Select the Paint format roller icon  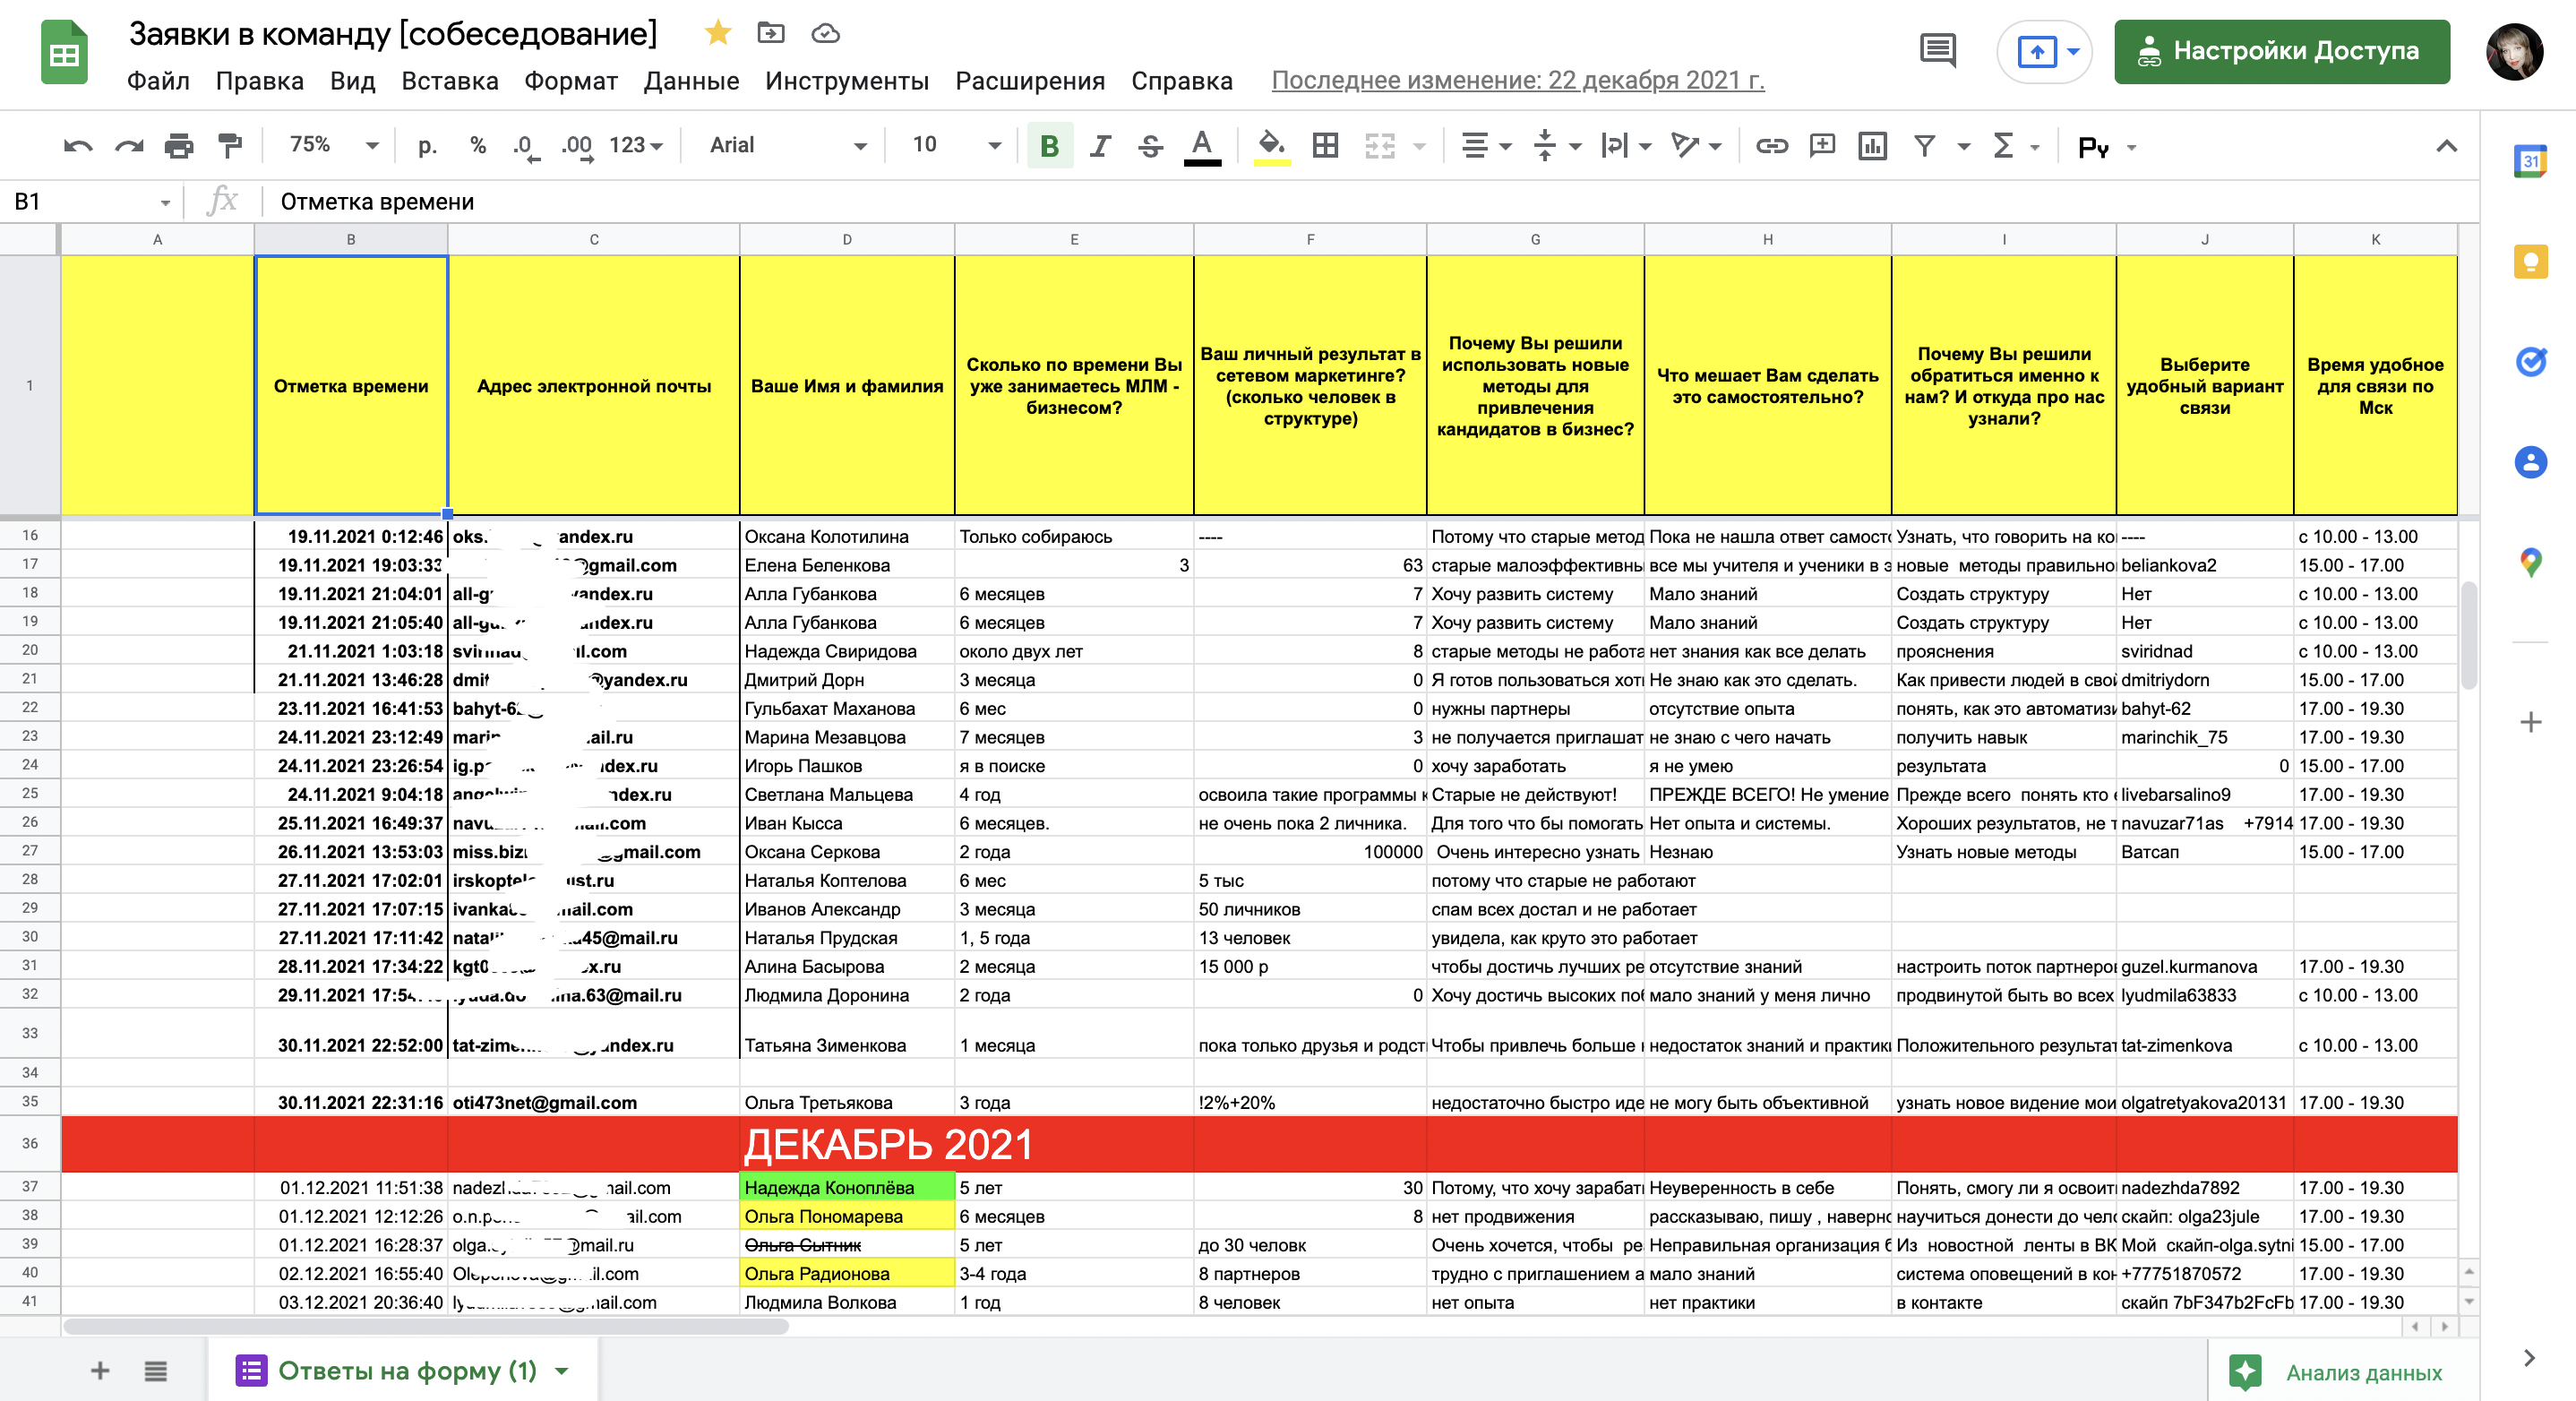click(230, 146)
